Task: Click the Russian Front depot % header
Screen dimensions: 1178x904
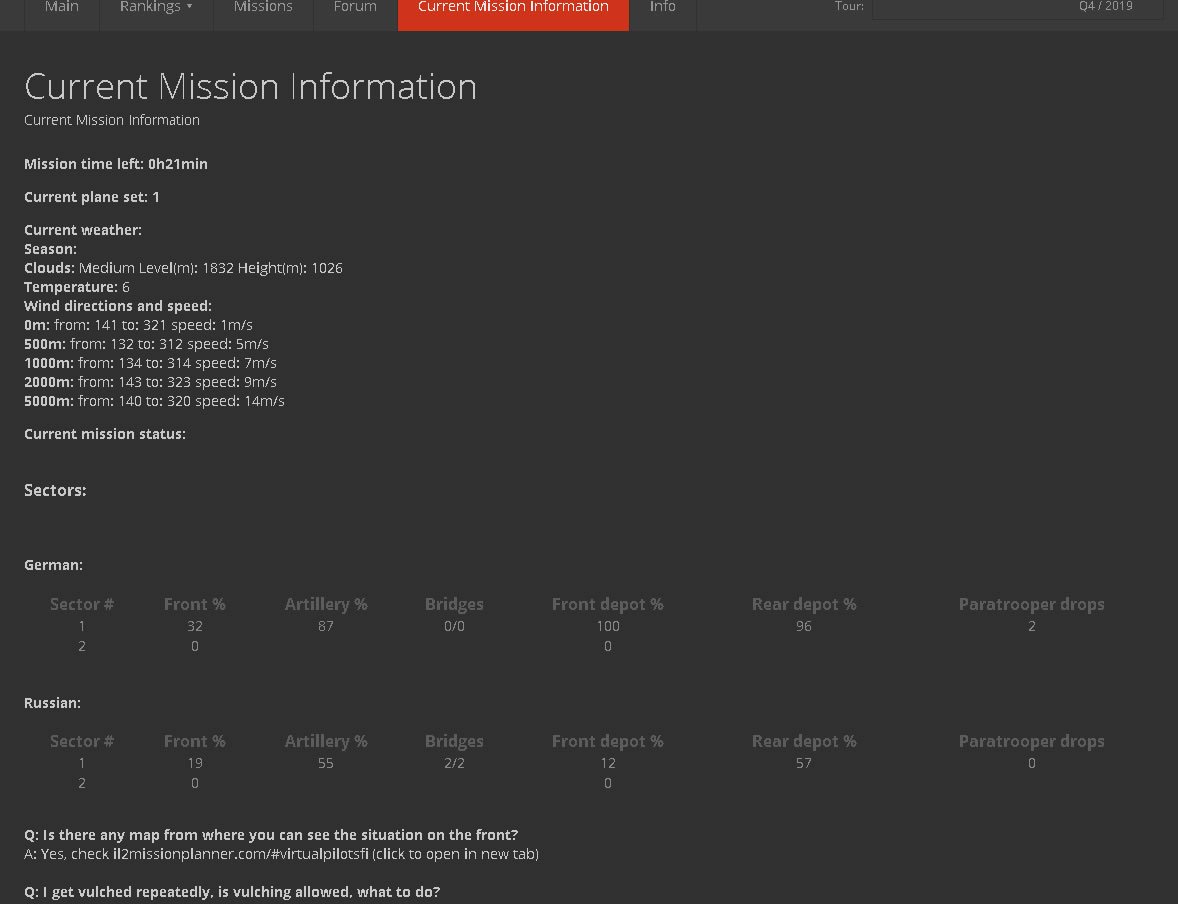Action: pos(608,741)
